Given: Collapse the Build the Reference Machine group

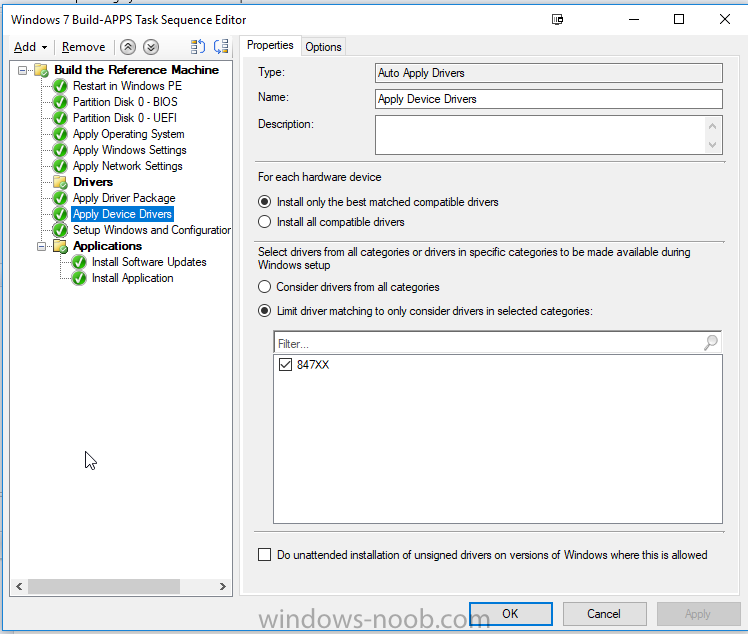Looking at the screenshot, I should point(22,70).
